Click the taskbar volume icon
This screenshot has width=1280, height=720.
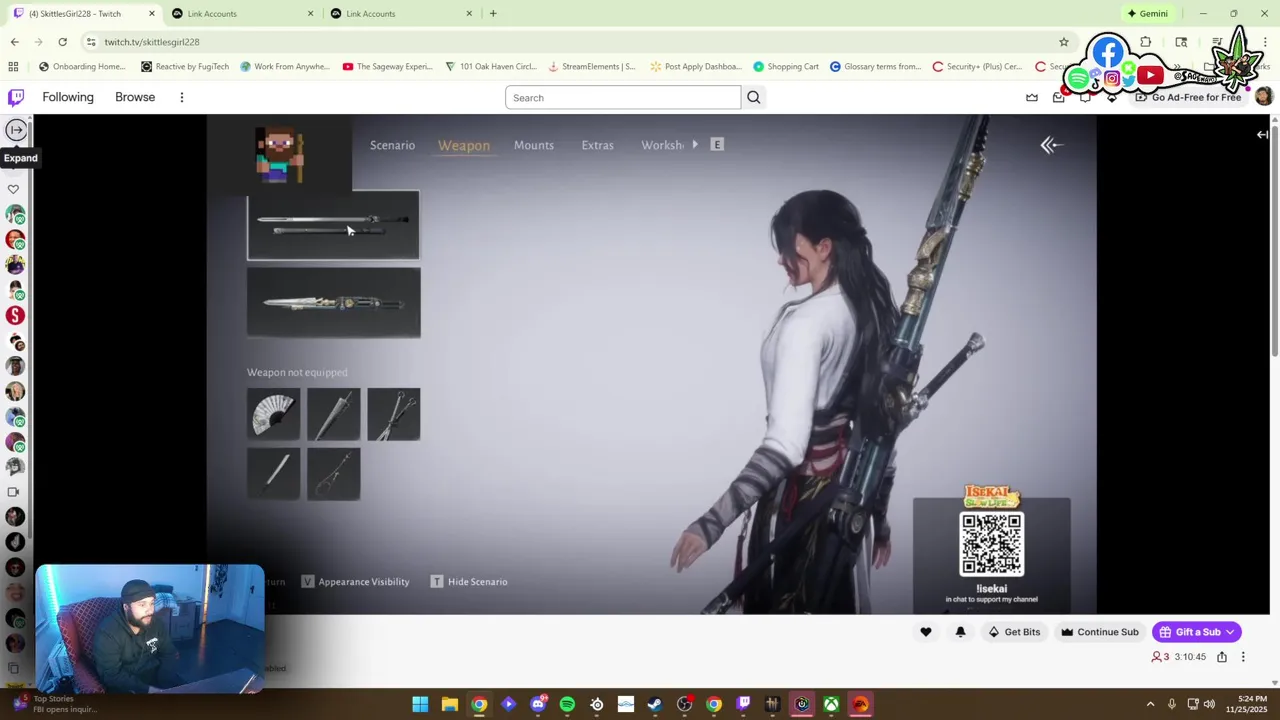tap(1209, 705)
